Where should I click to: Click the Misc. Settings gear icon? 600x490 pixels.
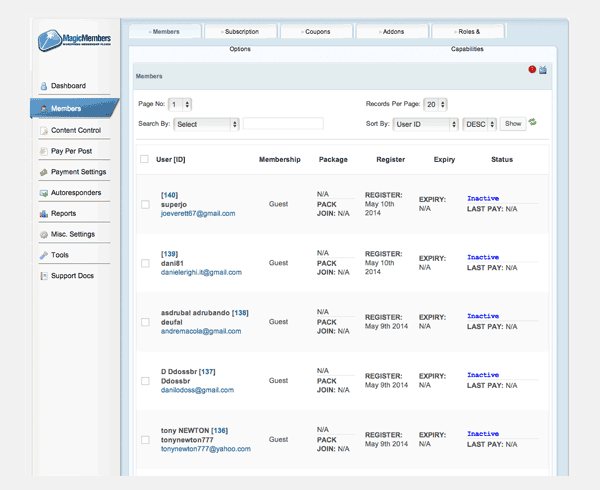point(43,234)
